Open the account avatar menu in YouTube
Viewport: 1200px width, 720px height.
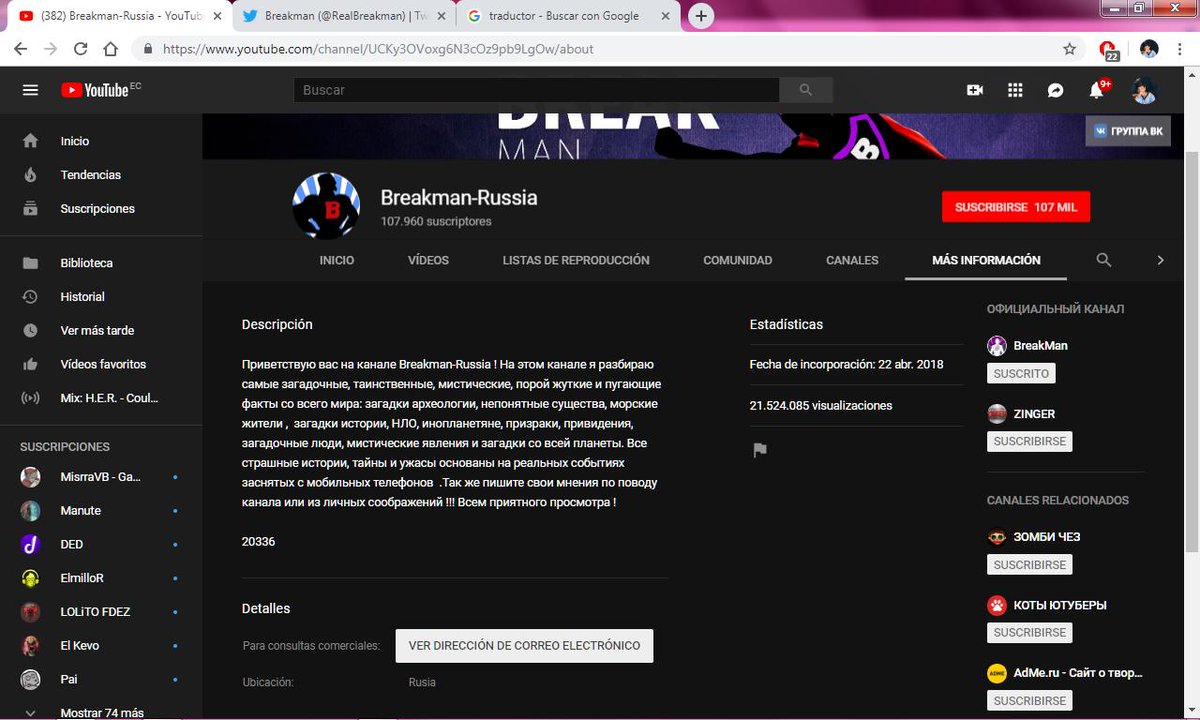(1144, 90)
